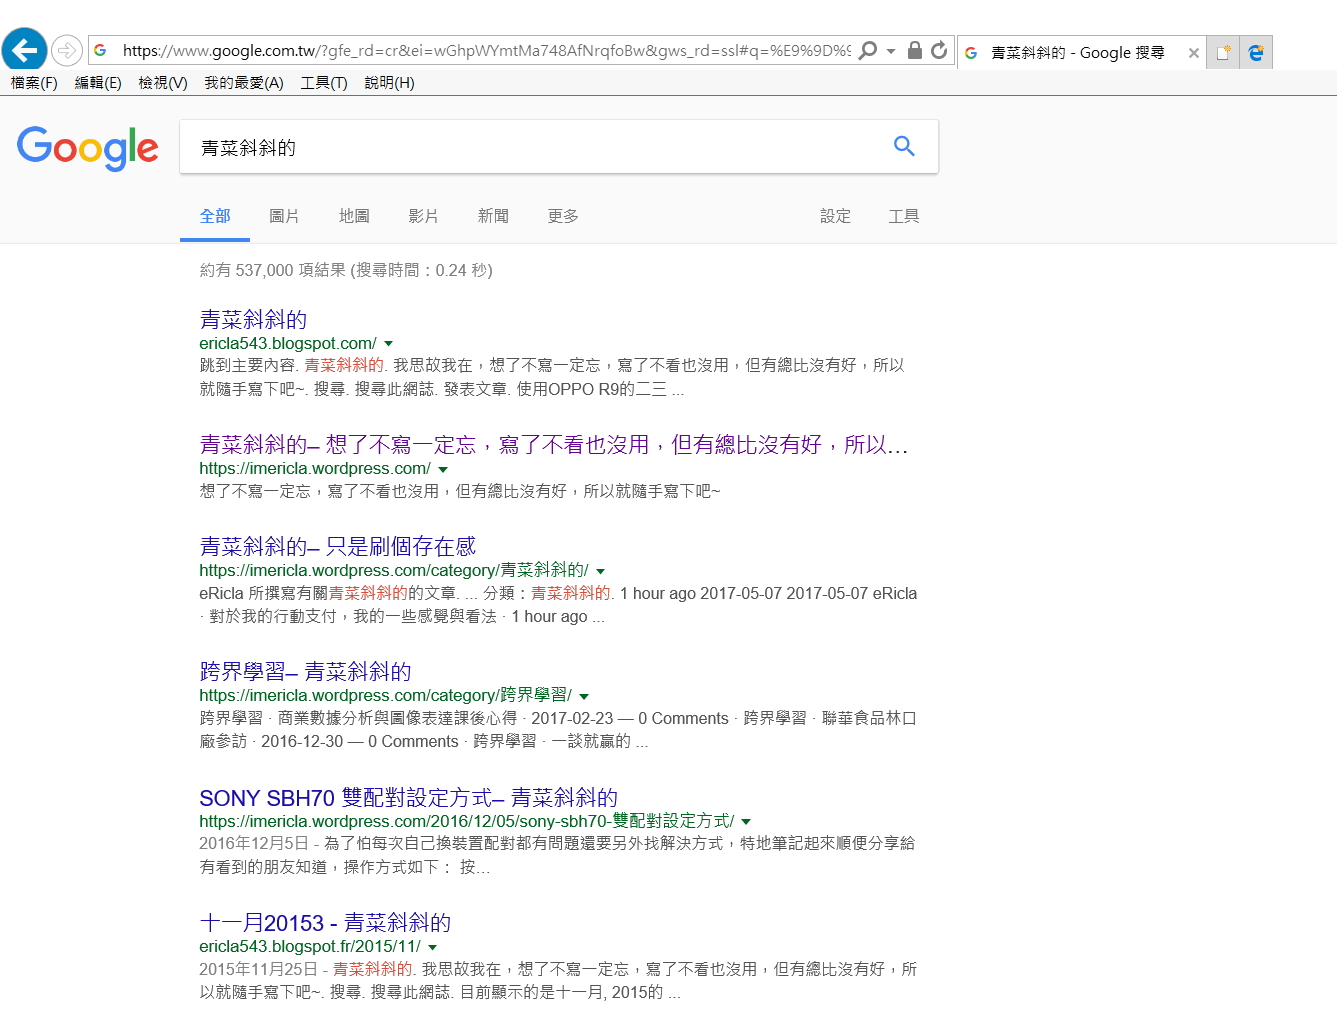The height and width of the screenshot is (1017, 1337).
Task: Click the browser back arrow button
Action: pos(25,49)
